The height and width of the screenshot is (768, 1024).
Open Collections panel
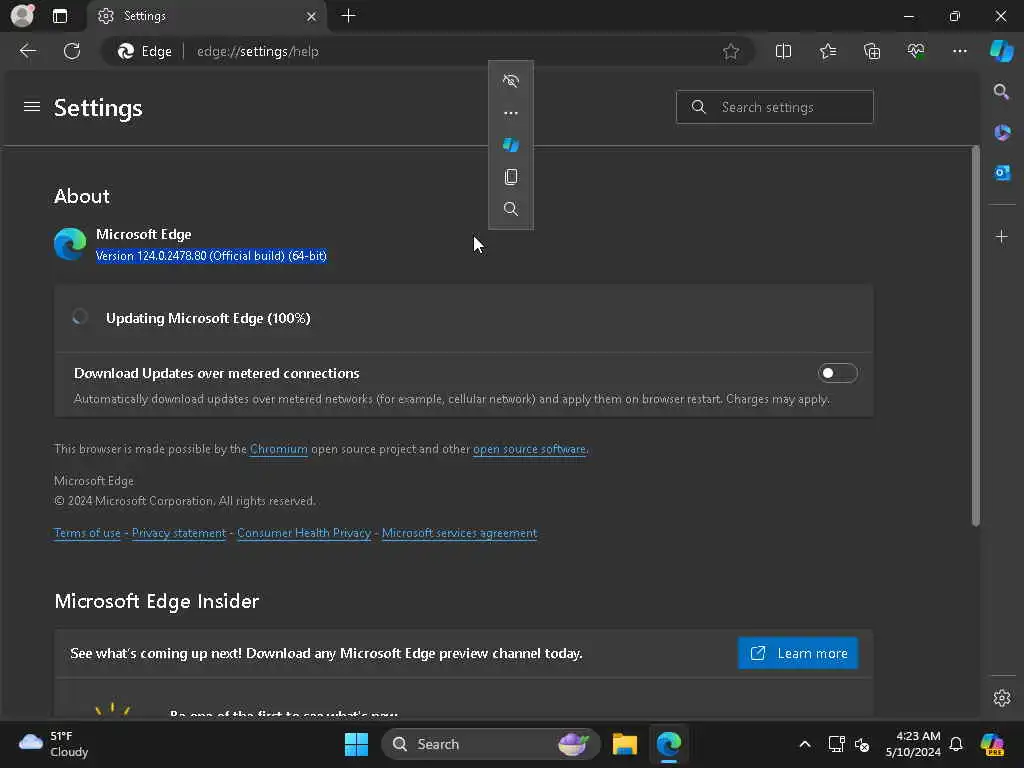tap(872, 51)
